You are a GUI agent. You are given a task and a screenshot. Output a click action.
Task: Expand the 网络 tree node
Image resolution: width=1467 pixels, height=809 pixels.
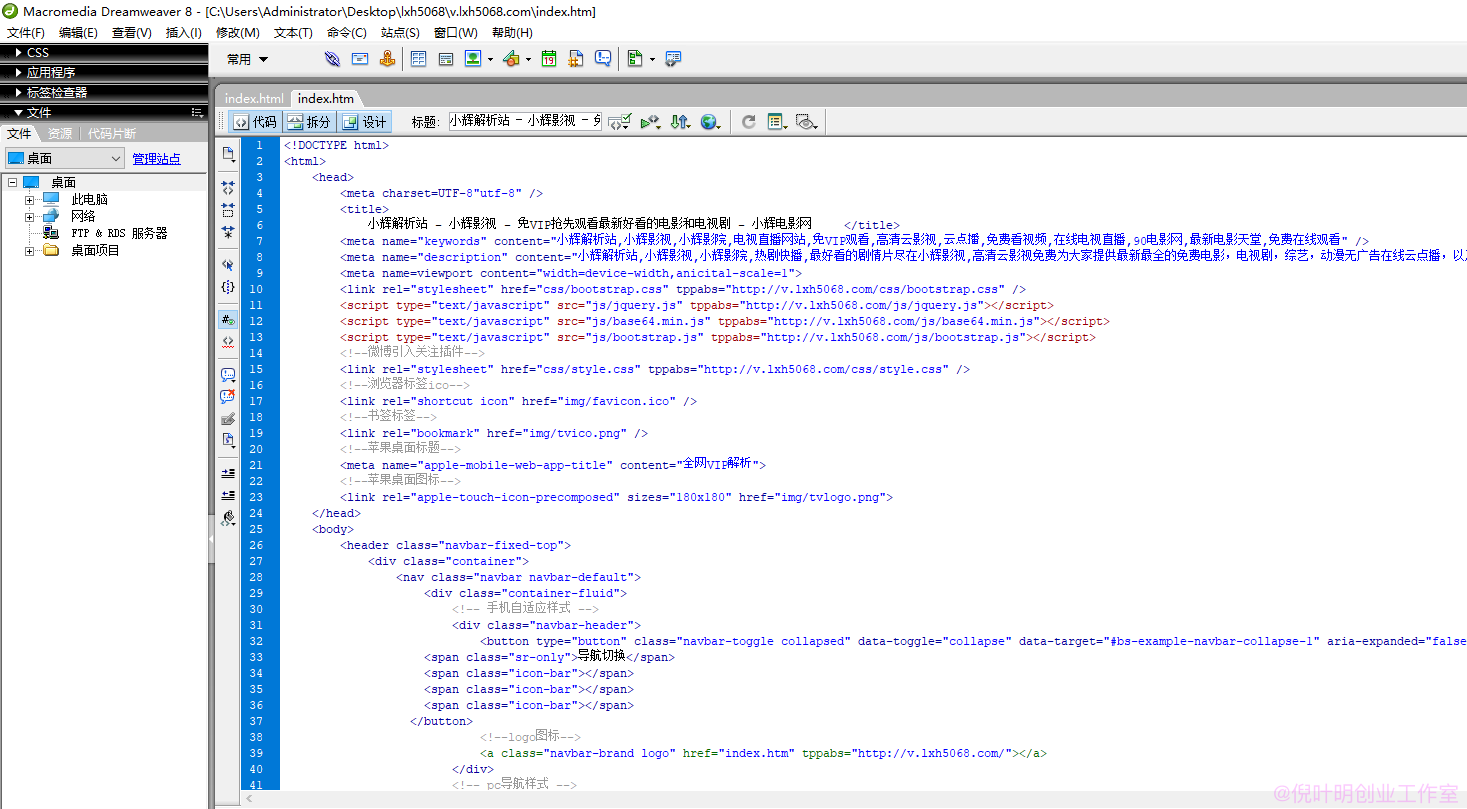[29, 217]
